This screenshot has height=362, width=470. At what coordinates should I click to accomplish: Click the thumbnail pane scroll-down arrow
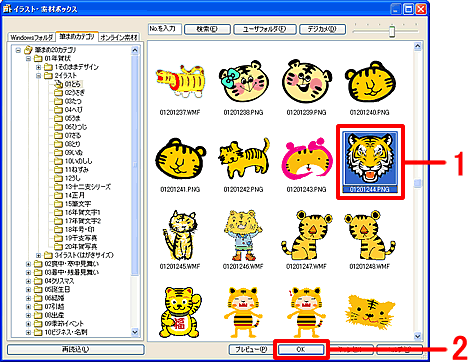coord(418,336)
